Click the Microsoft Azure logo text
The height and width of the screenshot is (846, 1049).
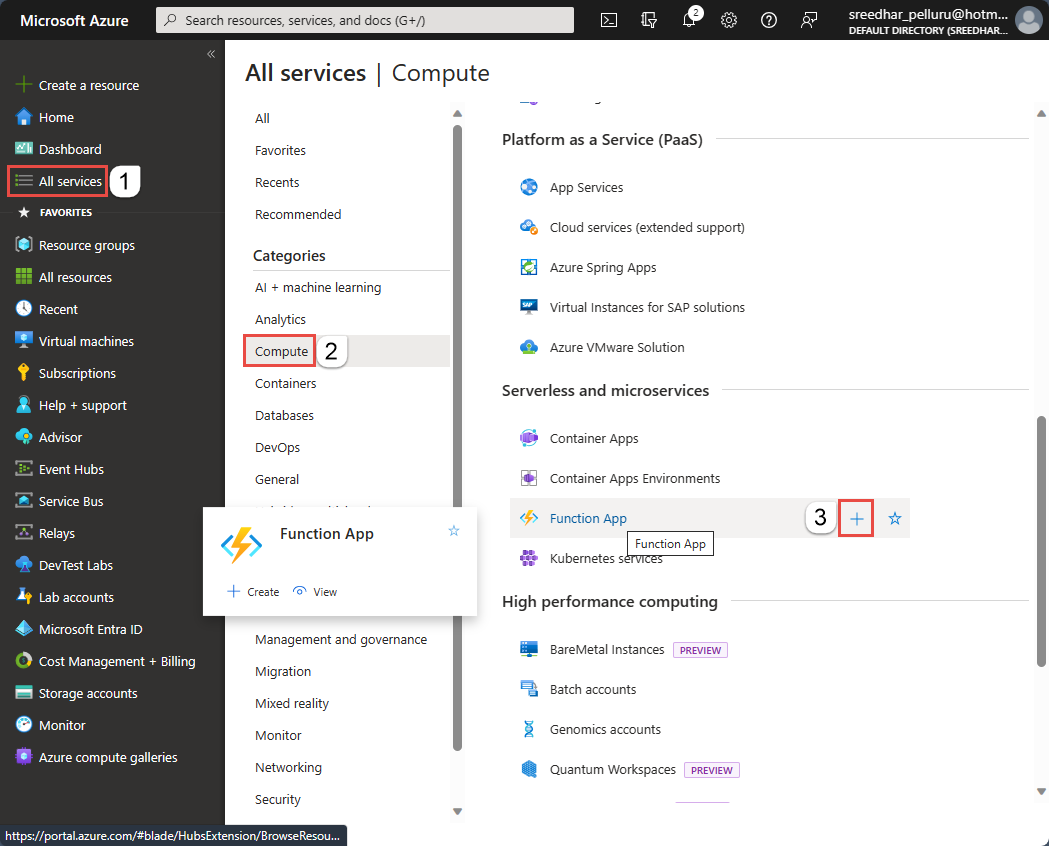pyautogui.click(x=74, y=21)
